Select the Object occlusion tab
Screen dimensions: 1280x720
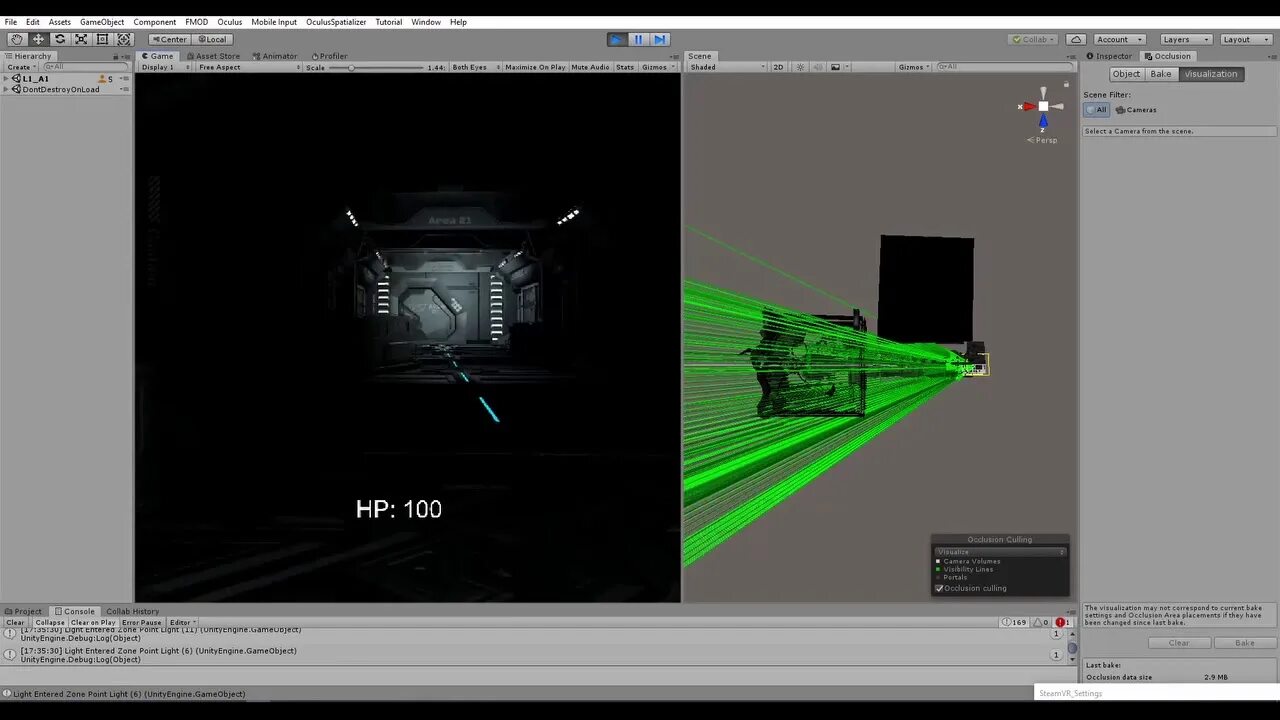pos(1126,74)
